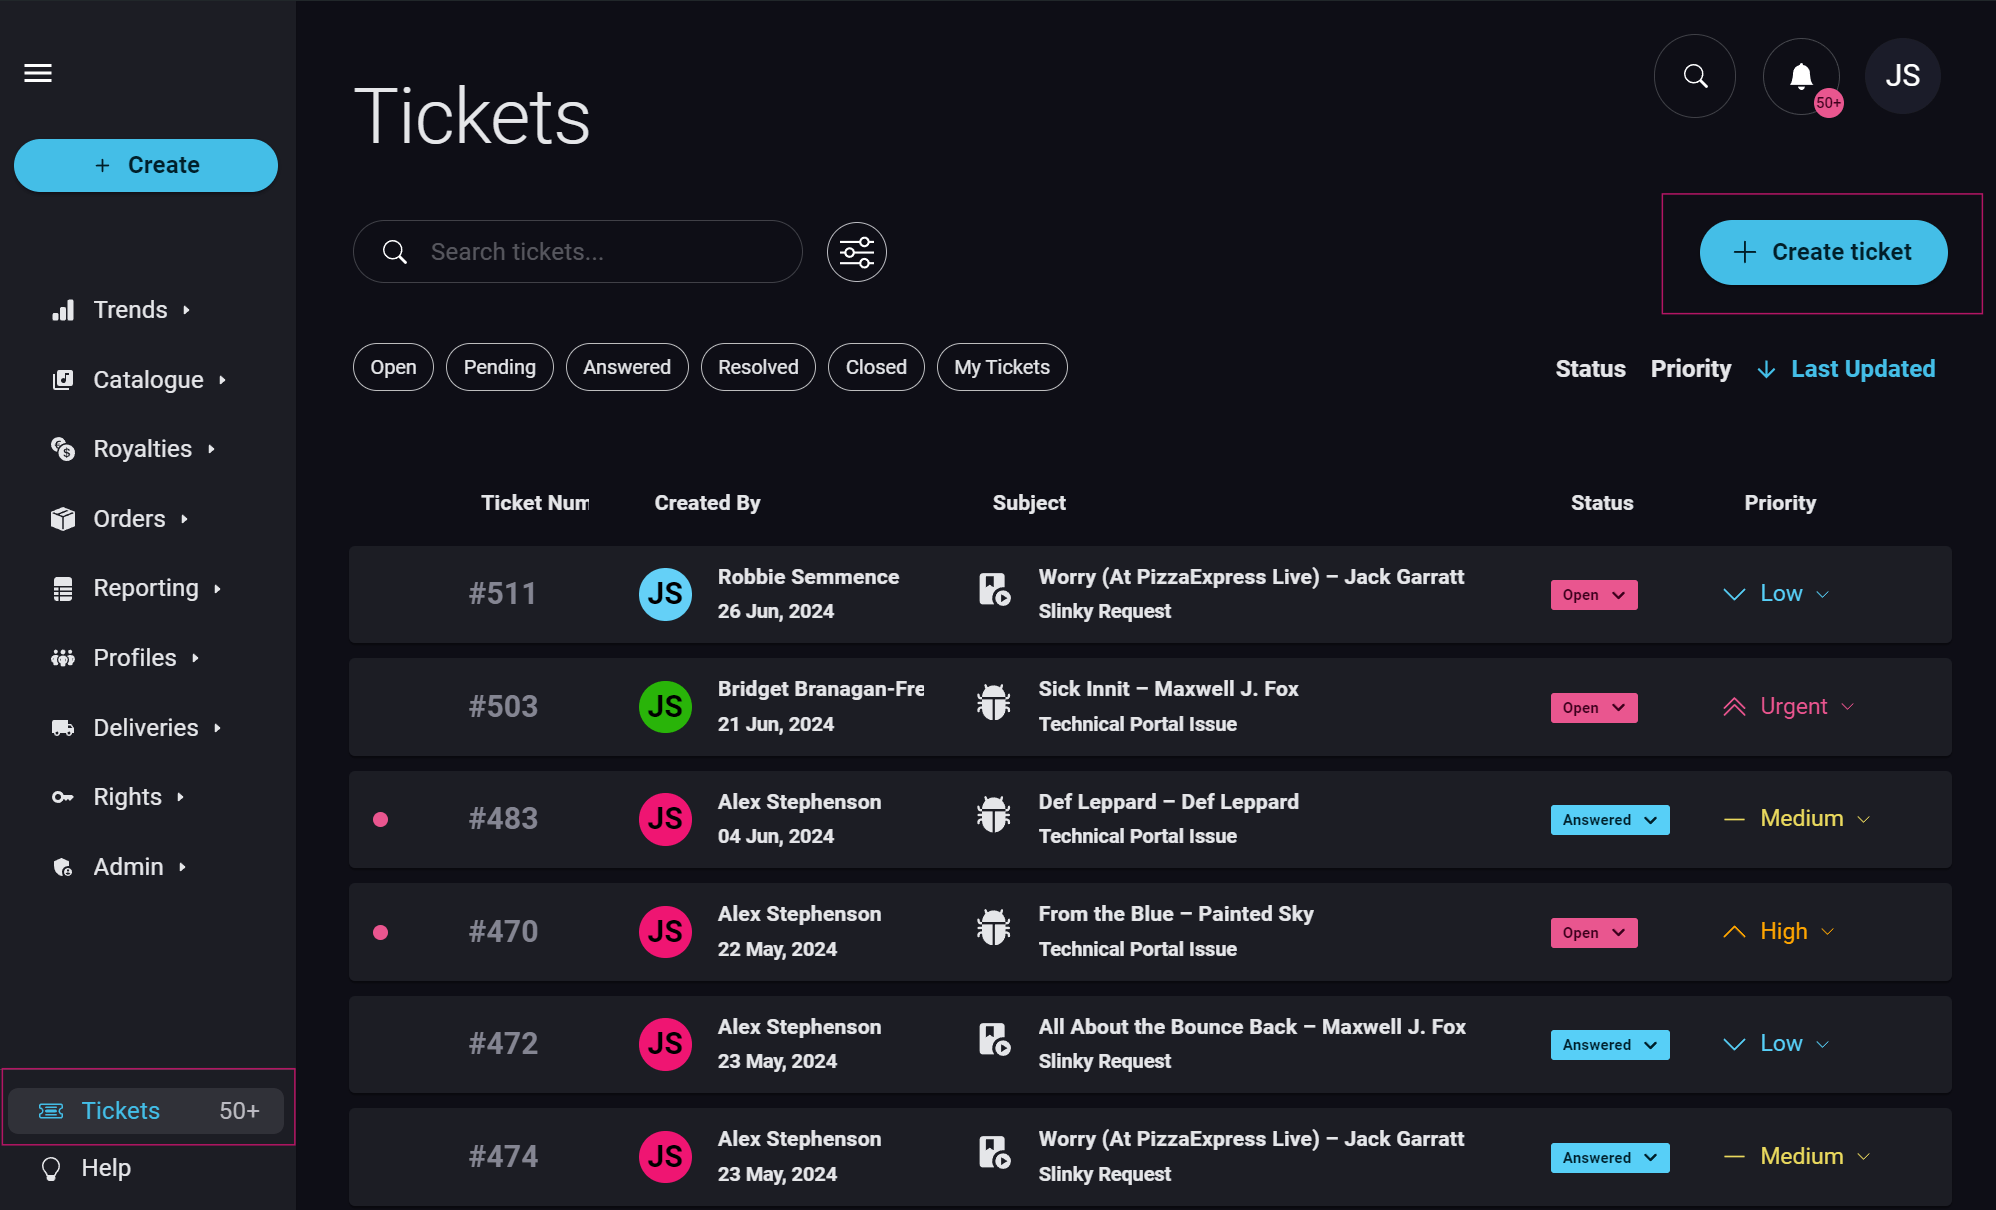Click the Admin shield icon
This screenshot has width=1996, height=1210.
click(x=63, y=867)
